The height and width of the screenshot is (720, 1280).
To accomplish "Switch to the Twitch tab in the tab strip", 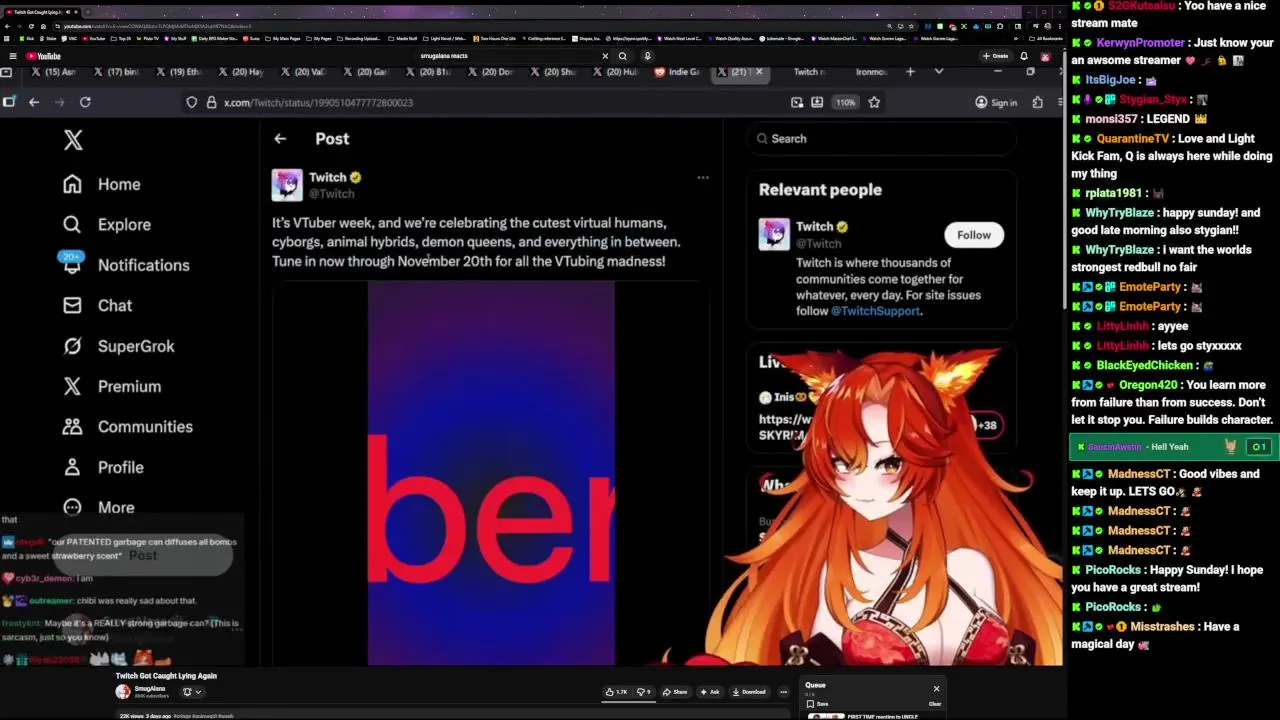I will tap(809, 72).
